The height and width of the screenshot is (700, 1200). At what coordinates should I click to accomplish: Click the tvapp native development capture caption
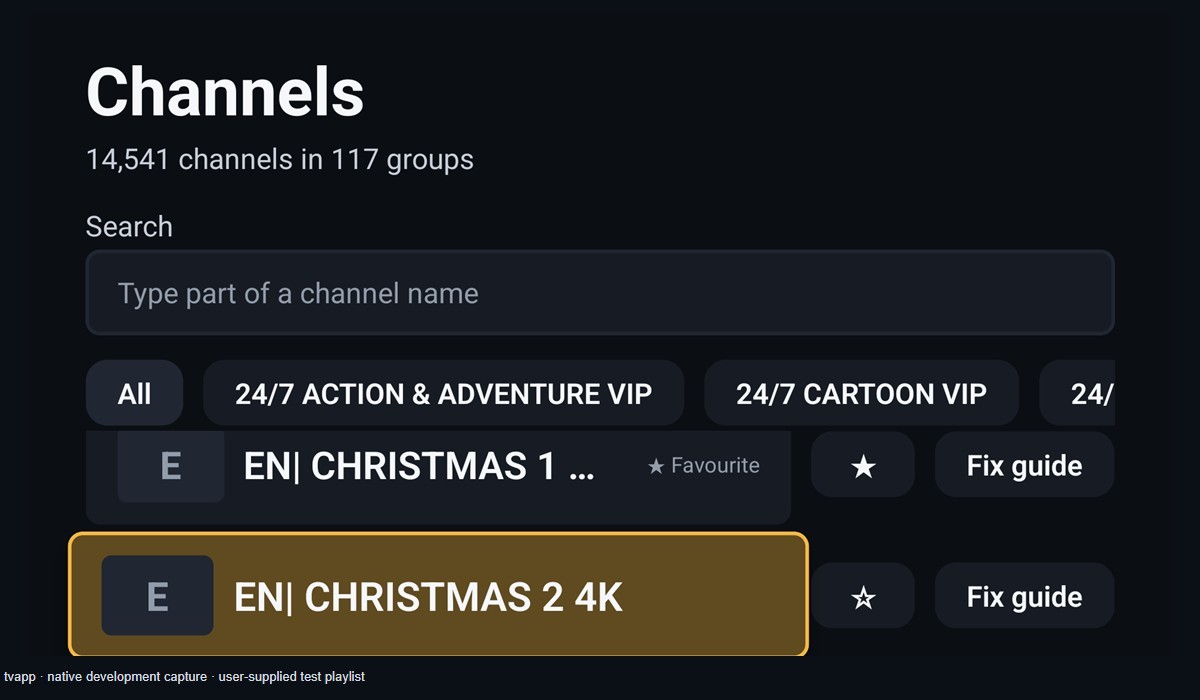[184, 677]
